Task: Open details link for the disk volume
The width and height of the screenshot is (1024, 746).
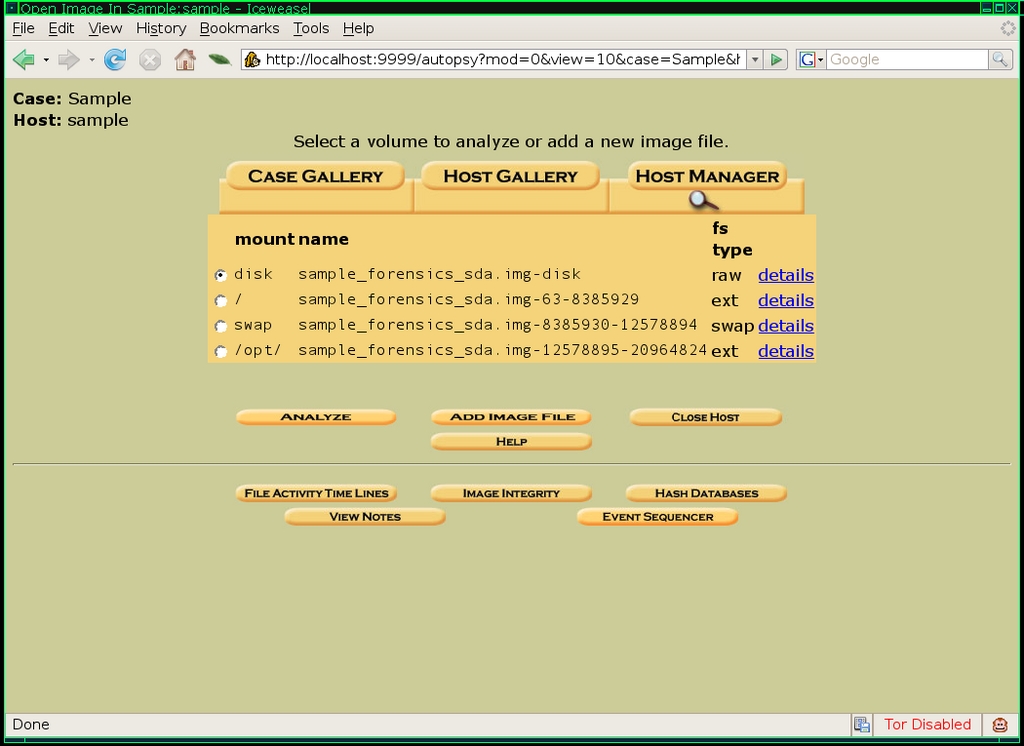Action: 785,275
